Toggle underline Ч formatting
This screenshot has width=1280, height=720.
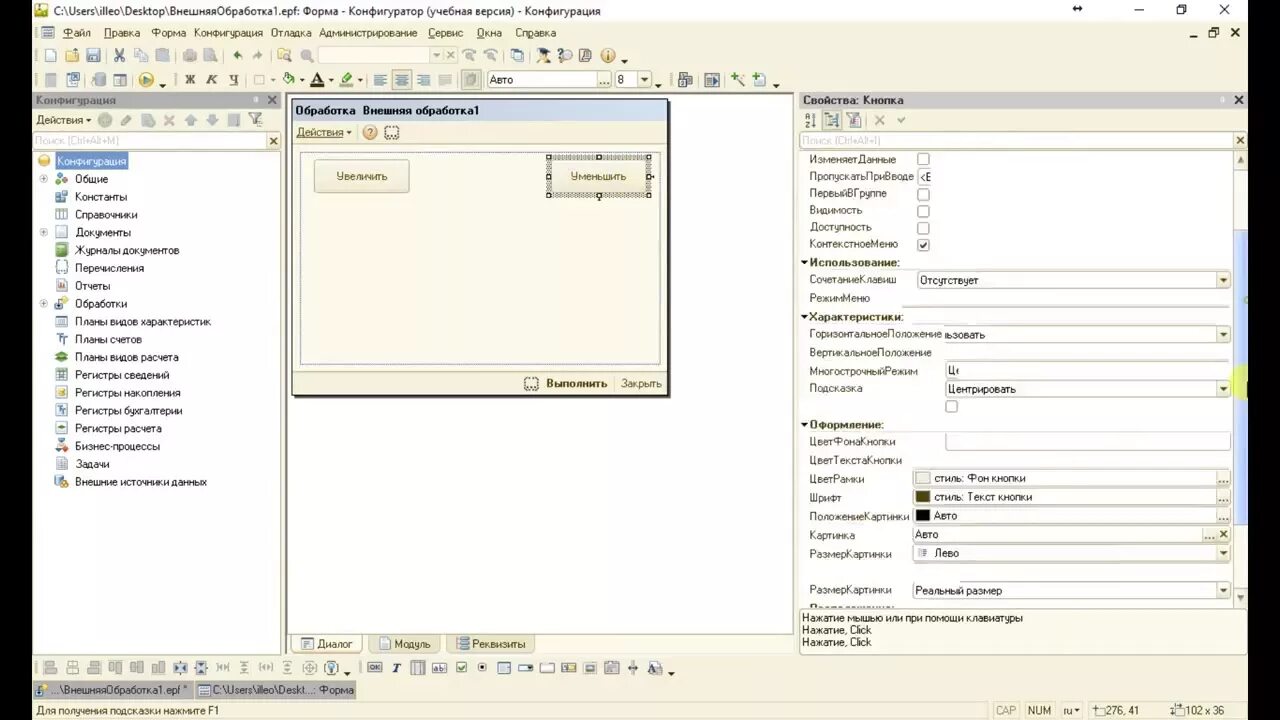point(233,80)
